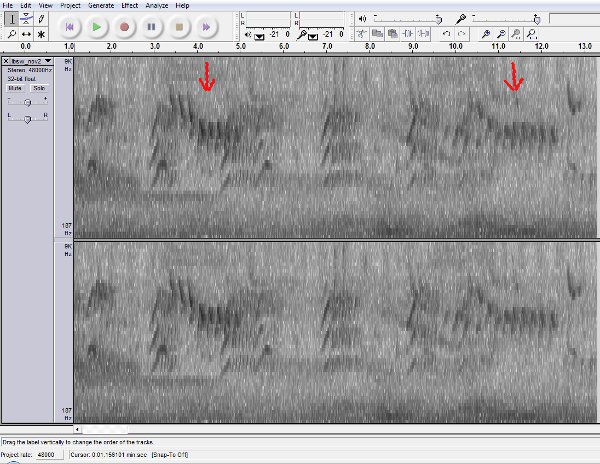
Task: Close the track with the X button
Action: [x=6, y=61]
